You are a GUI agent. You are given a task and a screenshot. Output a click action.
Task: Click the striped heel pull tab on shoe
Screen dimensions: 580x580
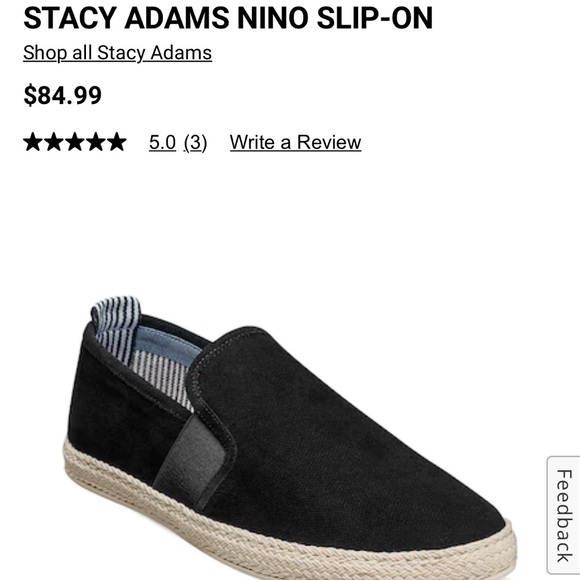pos(117,313)
